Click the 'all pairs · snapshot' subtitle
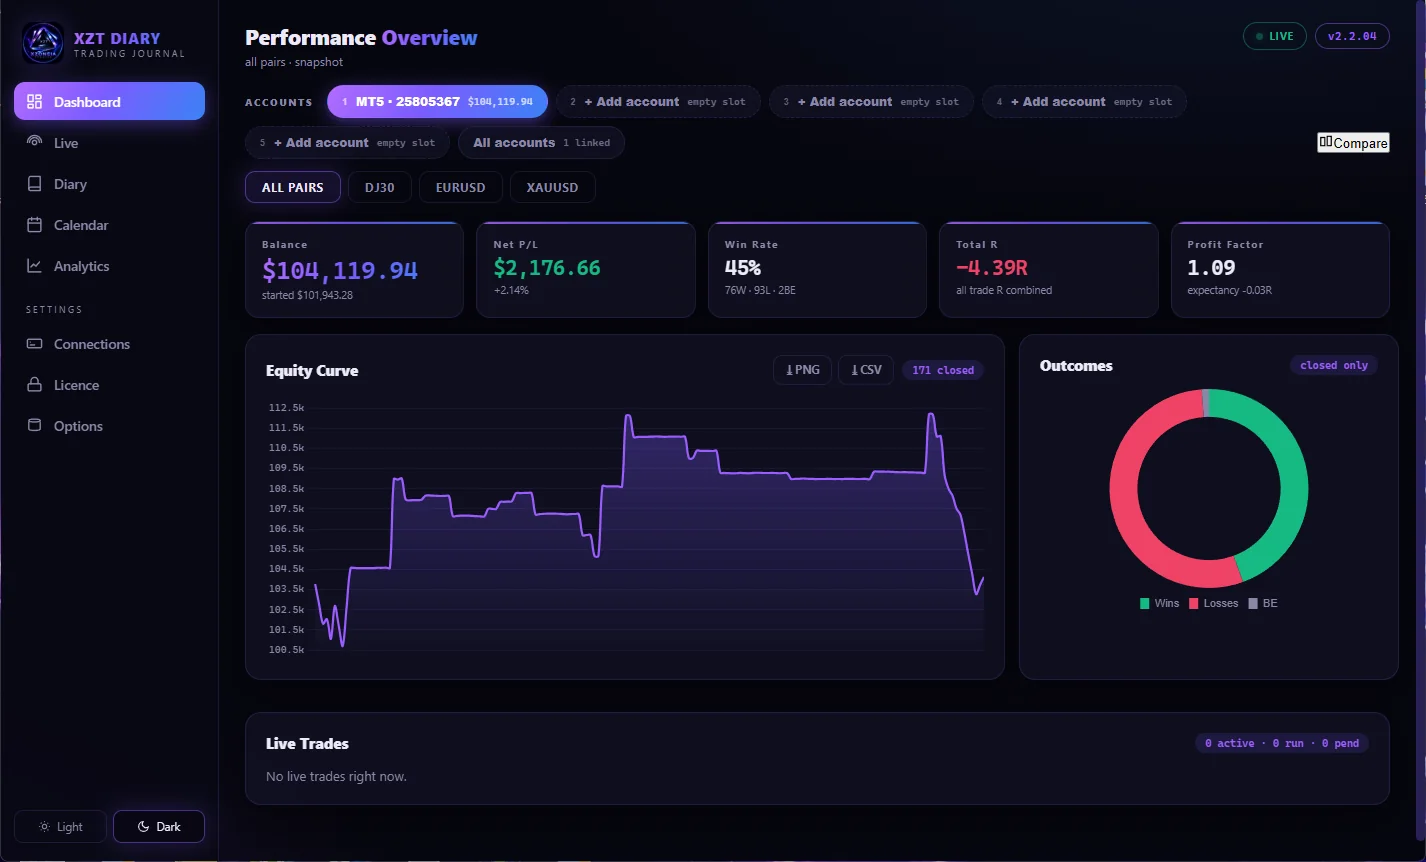Screen dimensions: 1426x862 coord(294,62)
